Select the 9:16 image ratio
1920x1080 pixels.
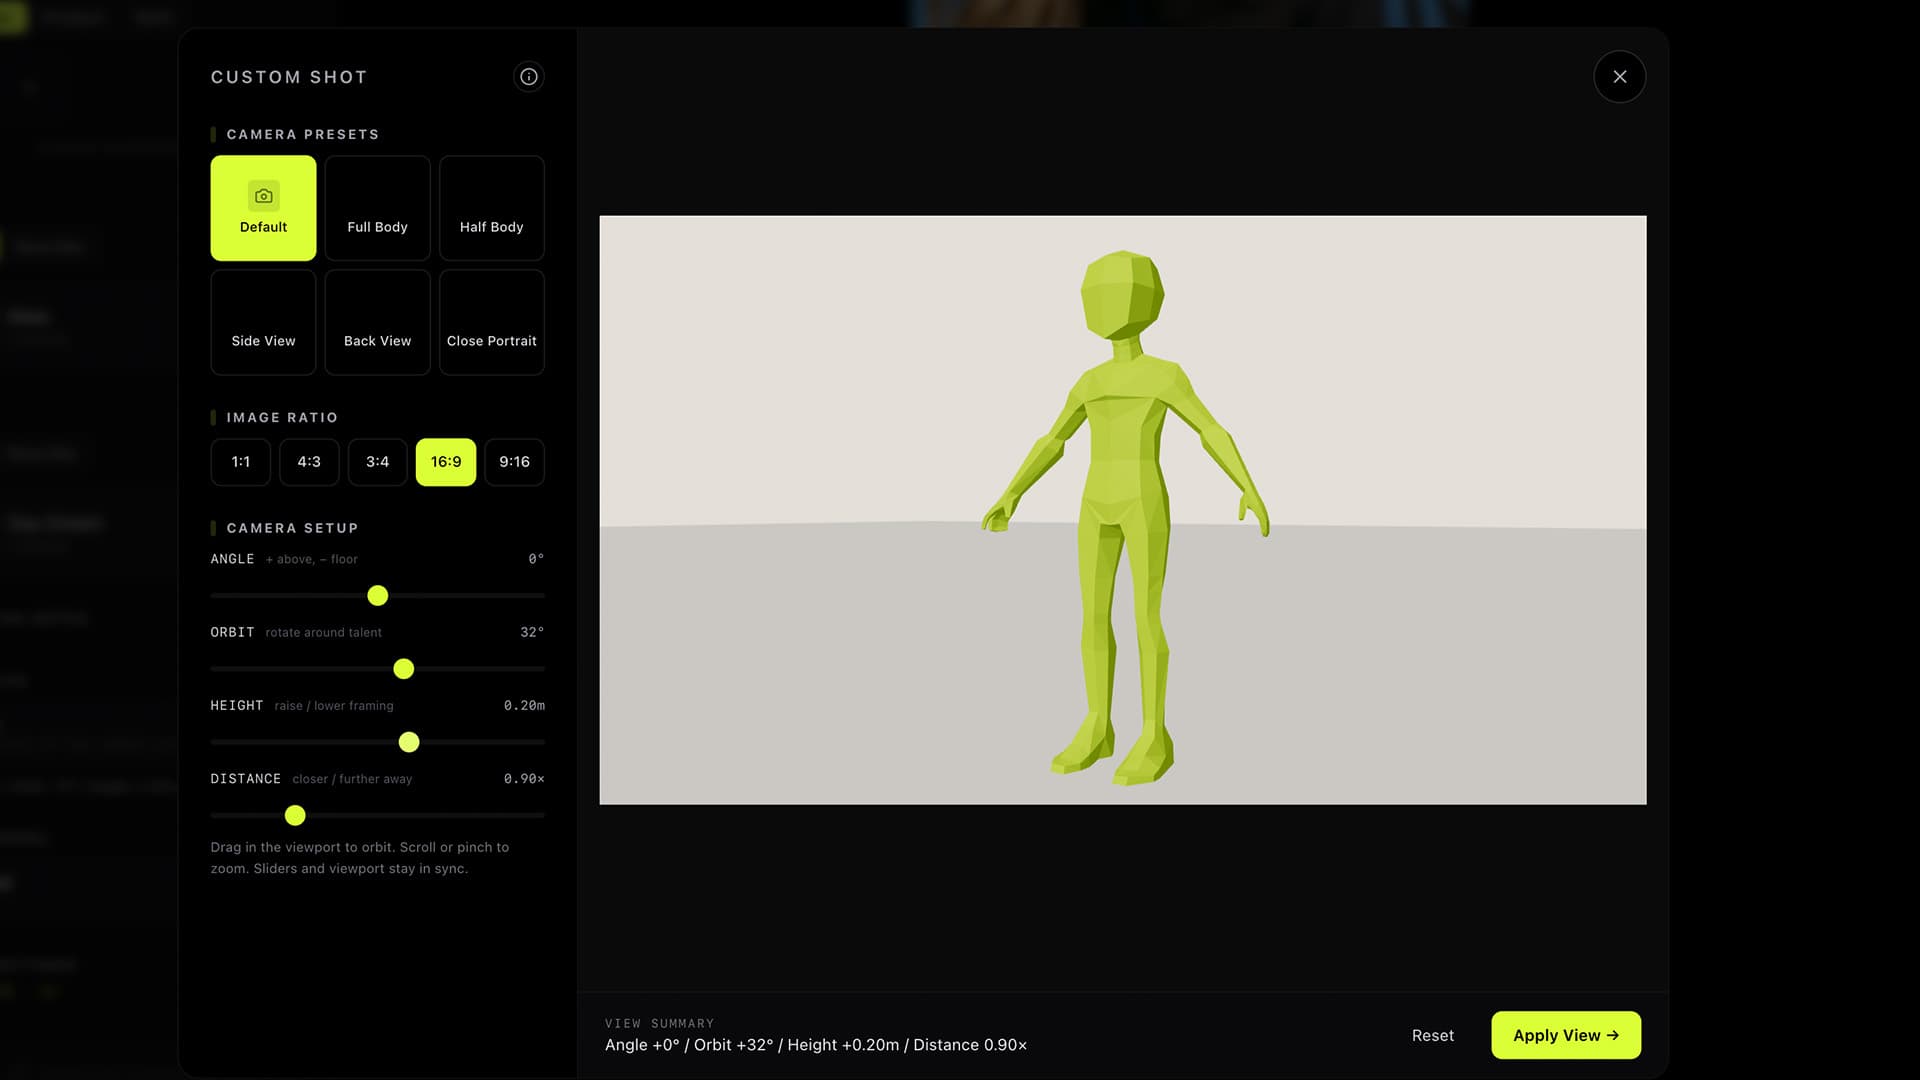point(514,462)
